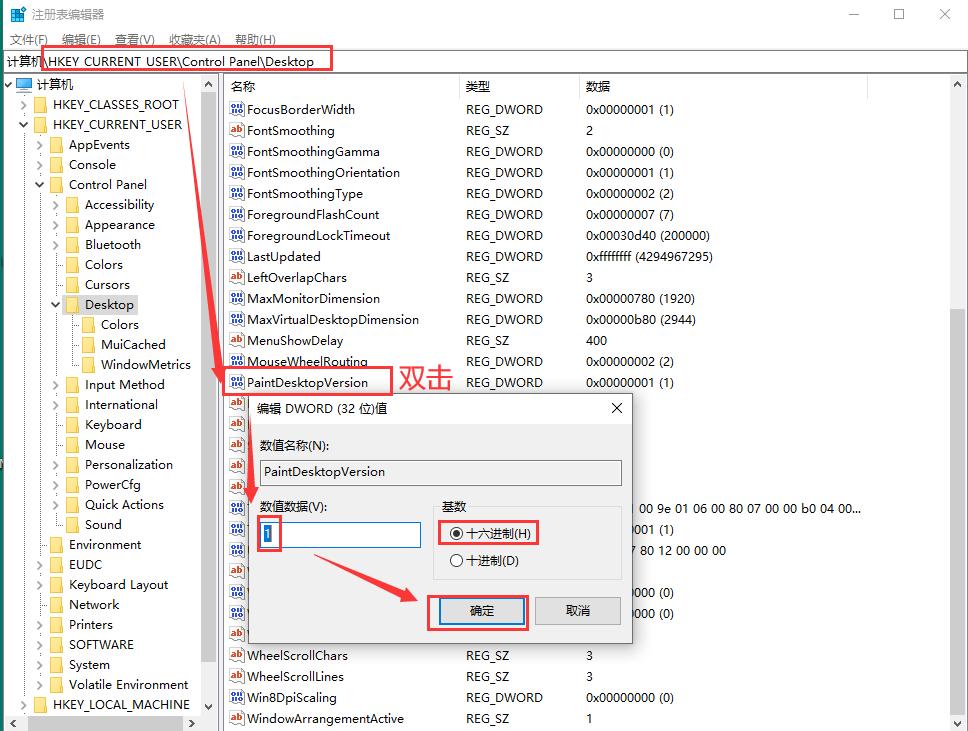Collapse the Desktop key node

(56, 305)
